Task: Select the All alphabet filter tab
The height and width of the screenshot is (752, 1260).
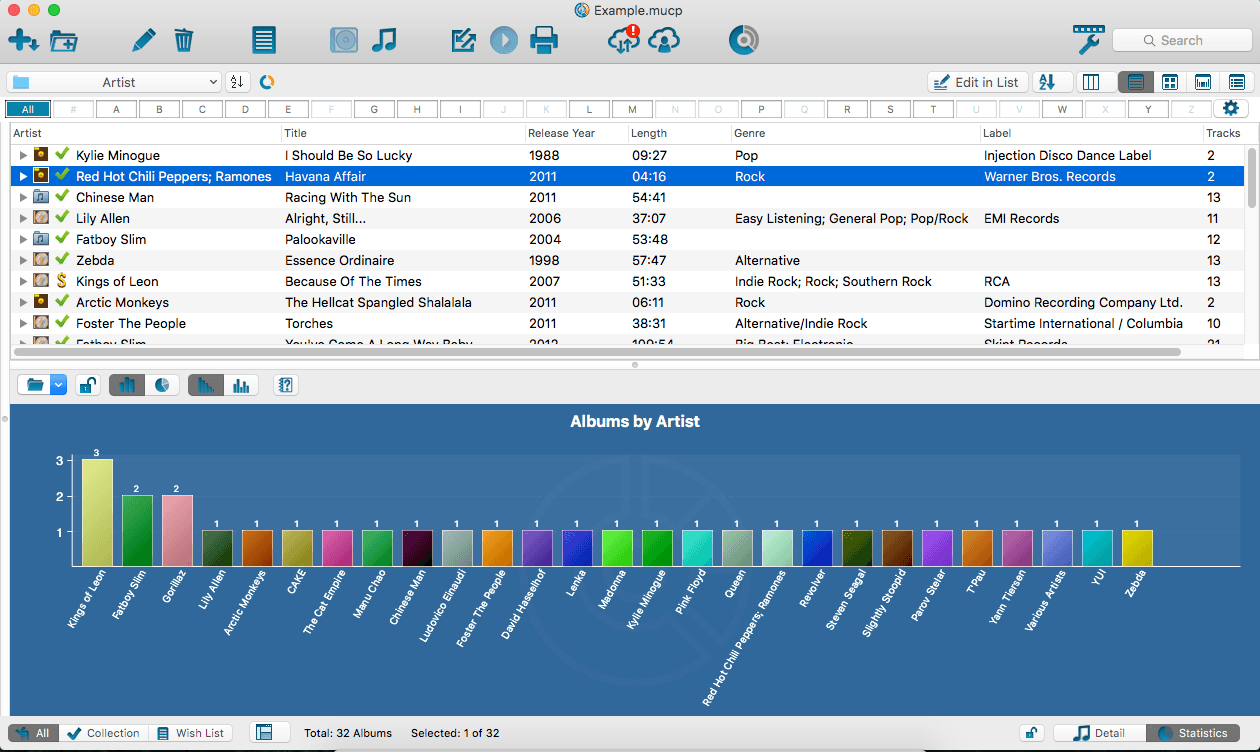Action: coord(28,109)
